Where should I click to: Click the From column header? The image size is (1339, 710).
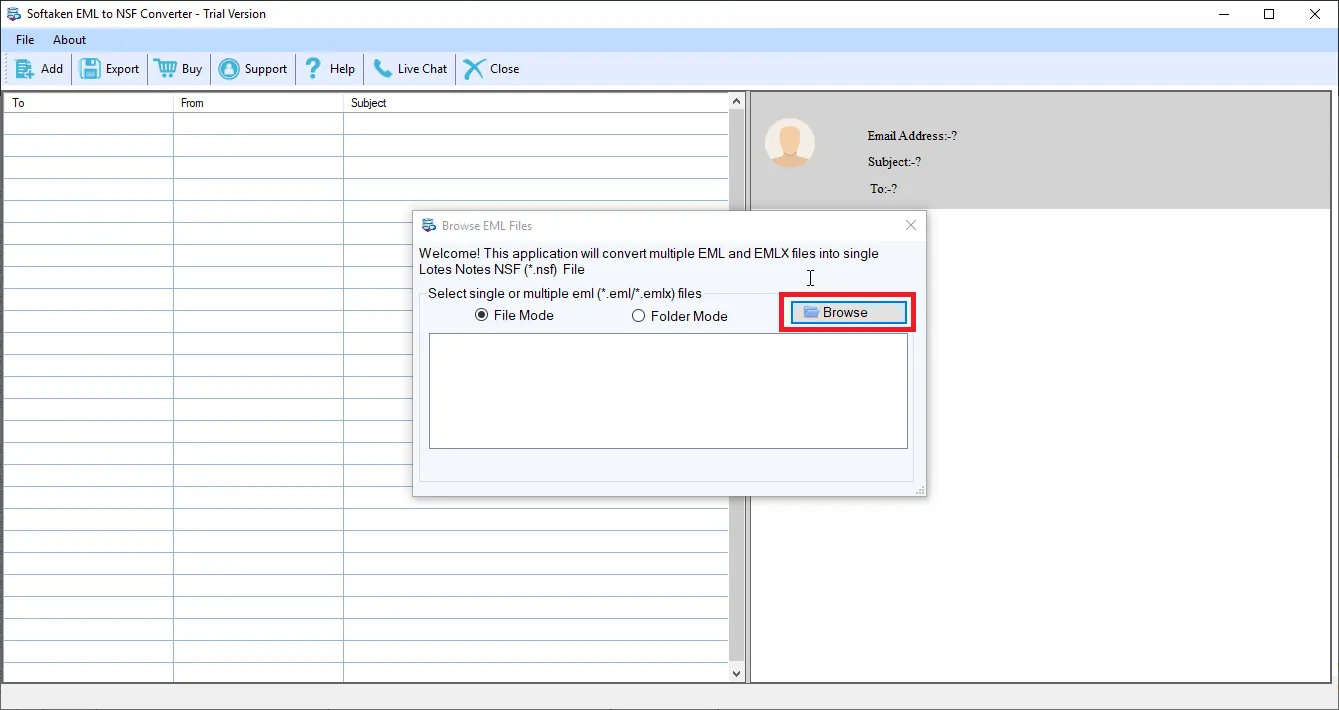point(258,103)
